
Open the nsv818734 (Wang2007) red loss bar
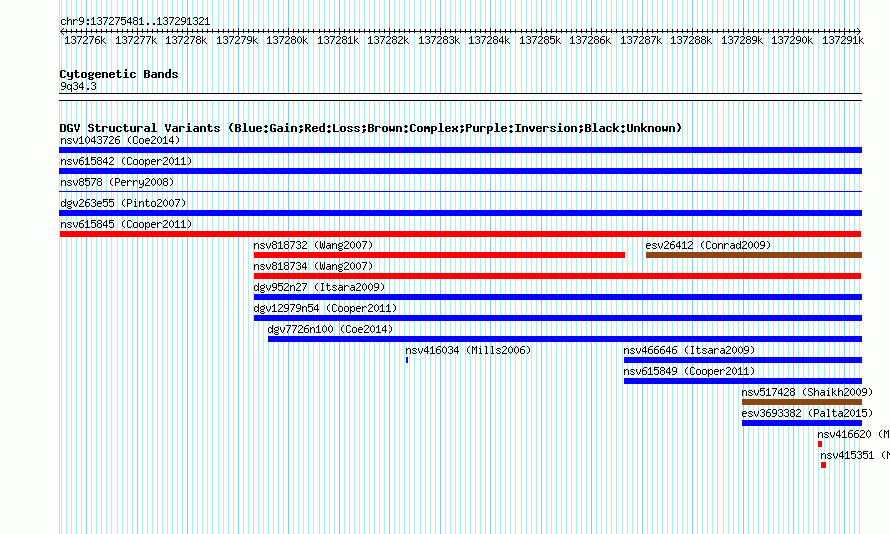tap(557, 276)
